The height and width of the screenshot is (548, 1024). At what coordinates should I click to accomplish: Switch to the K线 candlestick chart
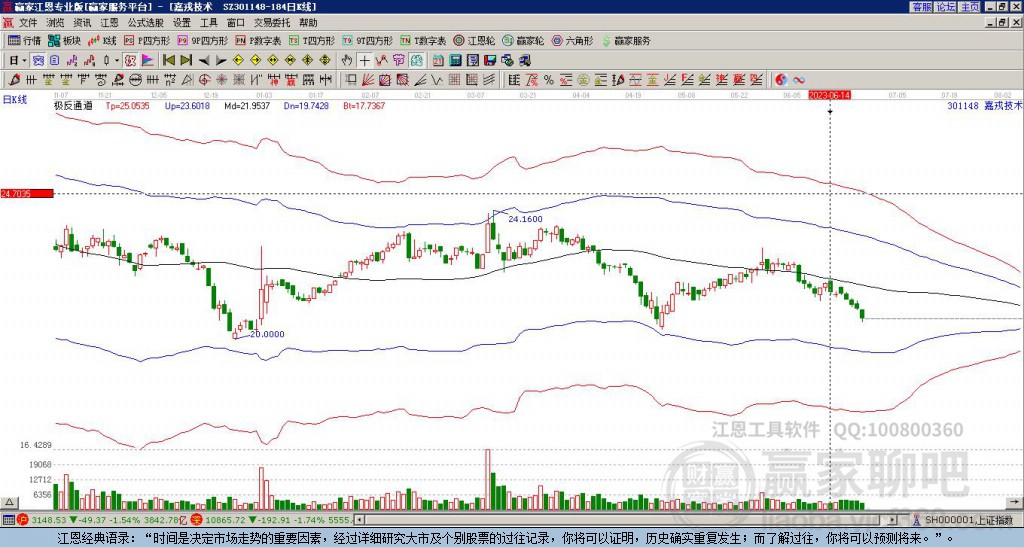pos(102,40)
